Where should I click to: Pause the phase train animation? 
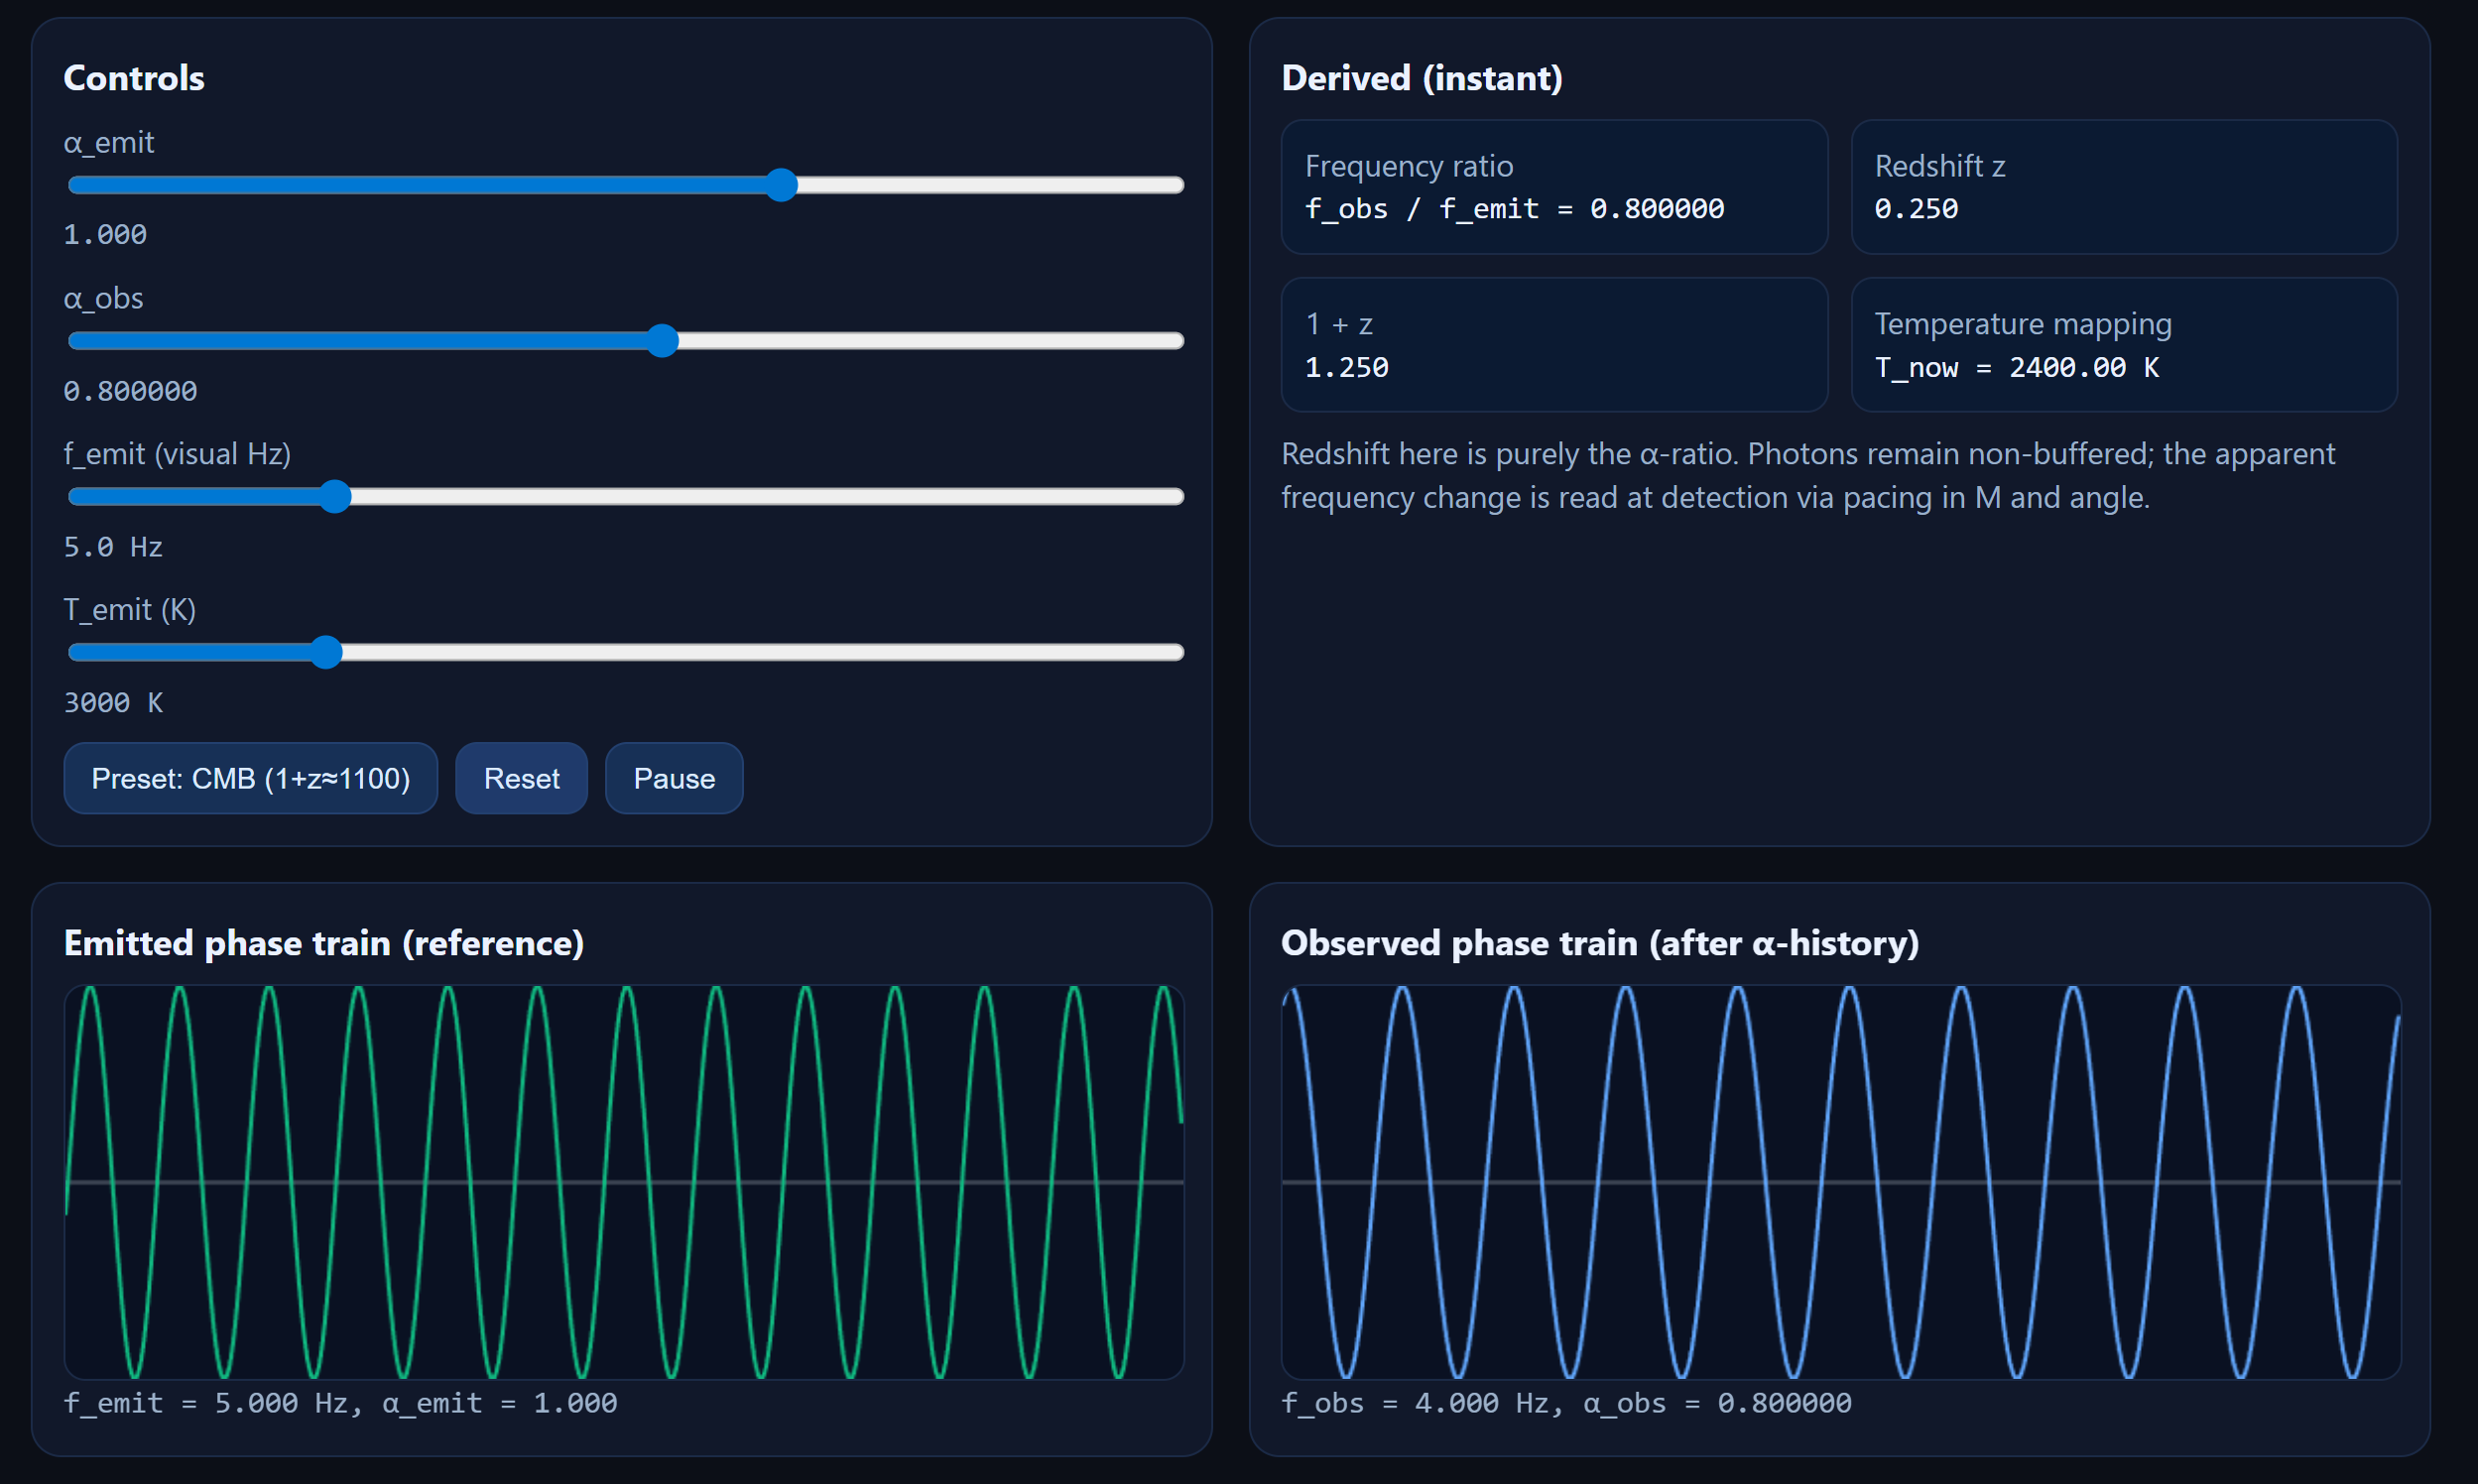click(x=673, y=778)
